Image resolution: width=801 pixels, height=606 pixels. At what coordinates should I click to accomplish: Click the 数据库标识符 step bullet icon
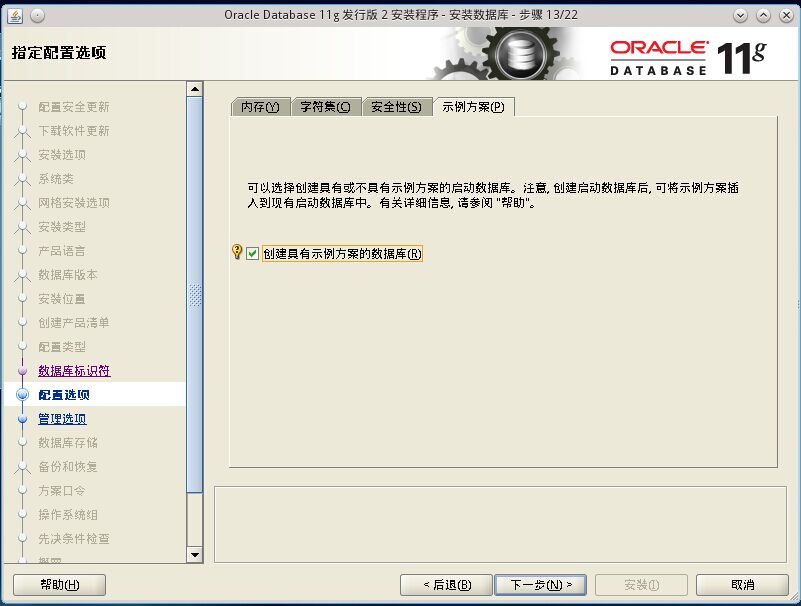(22, 370)
